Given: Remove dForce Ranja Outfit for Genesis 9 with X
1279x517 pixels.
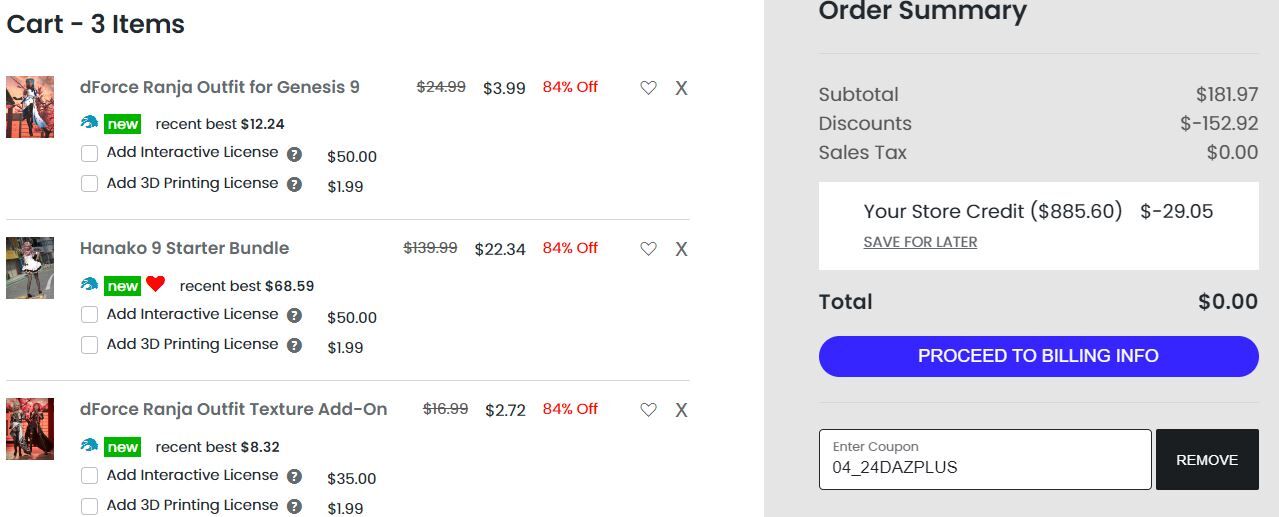Looking at the screenshot, I should 681,88.
